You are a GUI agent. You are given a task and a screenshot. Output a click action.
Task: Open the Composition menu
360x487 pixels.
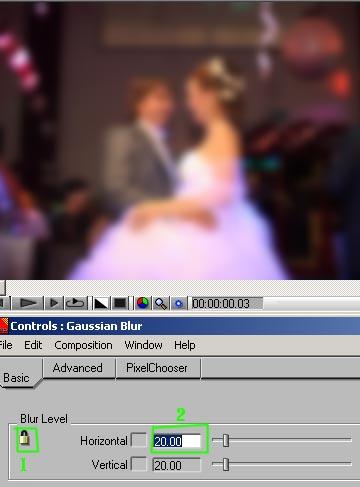[x=83, y=345]
